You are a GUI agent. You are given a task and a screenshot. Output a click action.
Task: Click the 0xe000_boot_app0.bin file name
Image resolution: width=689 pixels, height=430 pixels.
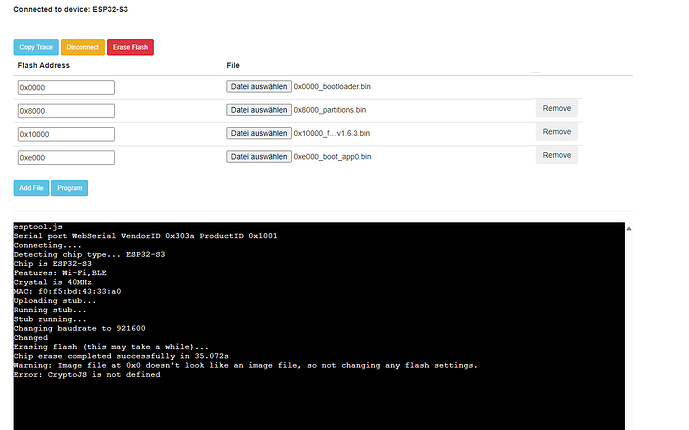pyautogui.click(x=332, y=156)
